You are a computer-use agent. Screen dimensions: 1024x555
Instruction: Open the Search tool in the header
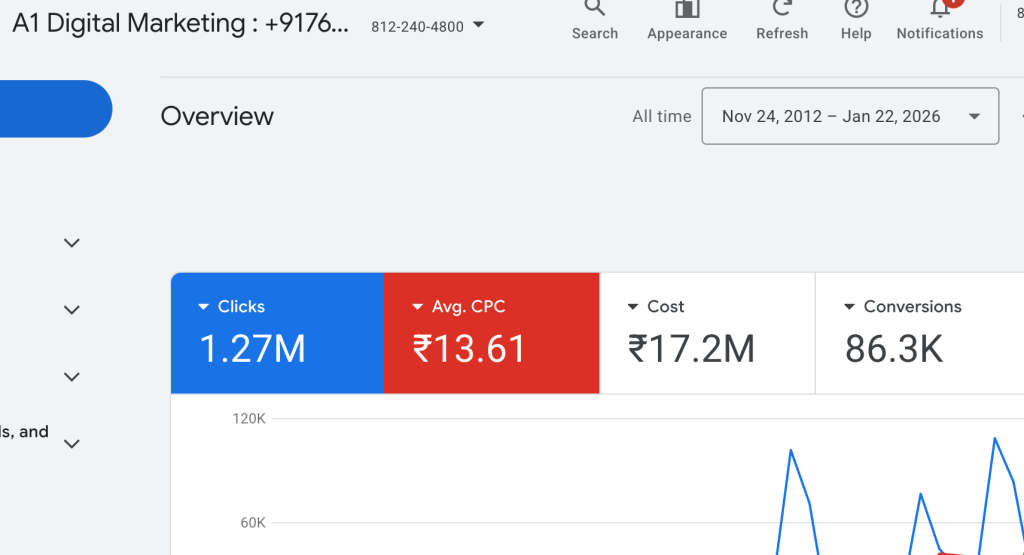(x=594, y=12)
